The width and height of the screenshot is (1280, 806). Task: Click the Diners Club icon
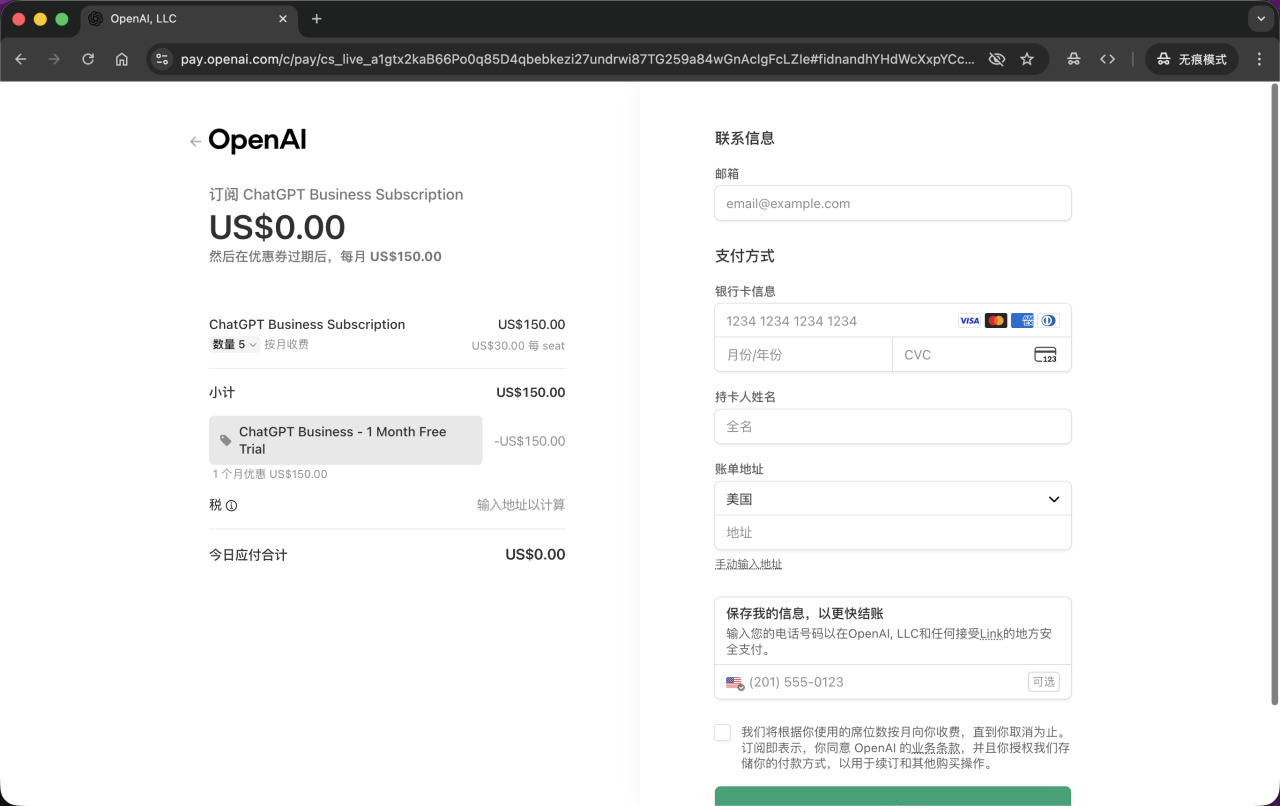point(1048,321)
